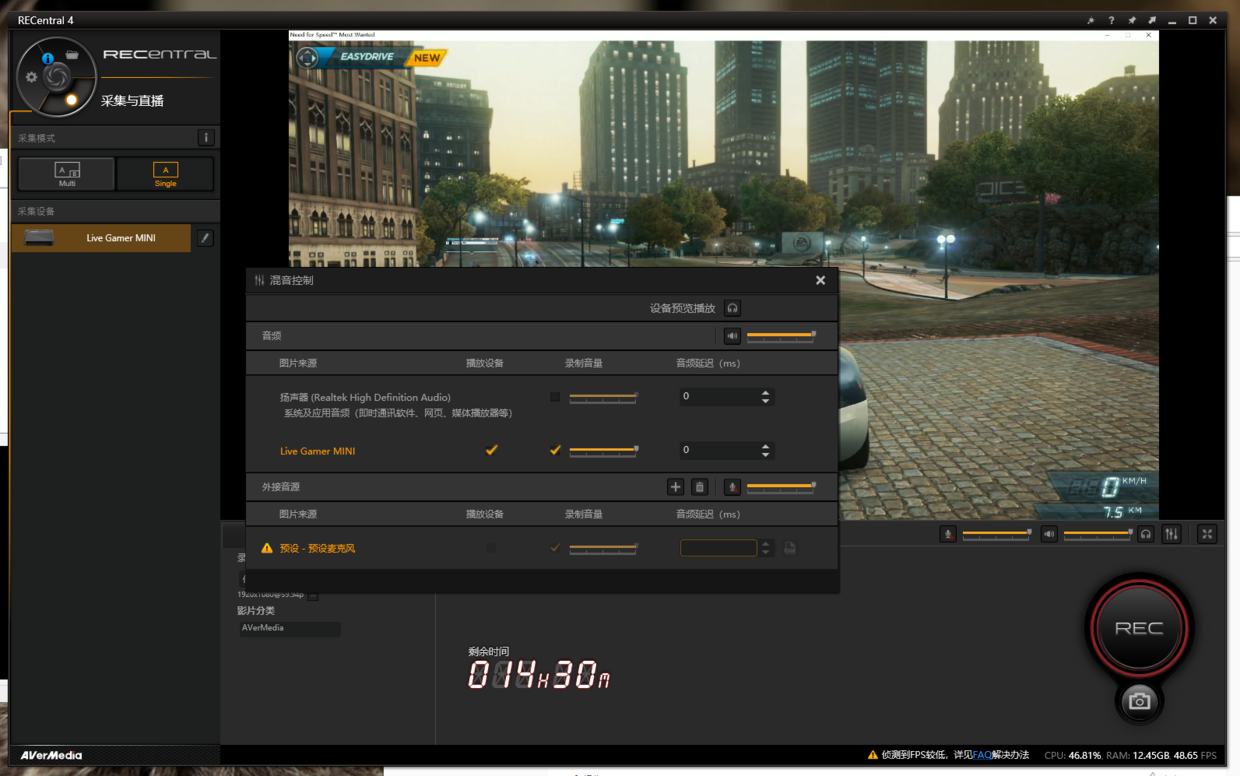Edit Live Gamer MINI device settings
The height and width of the screenshot is (776, 1240).
coord(205,238)
